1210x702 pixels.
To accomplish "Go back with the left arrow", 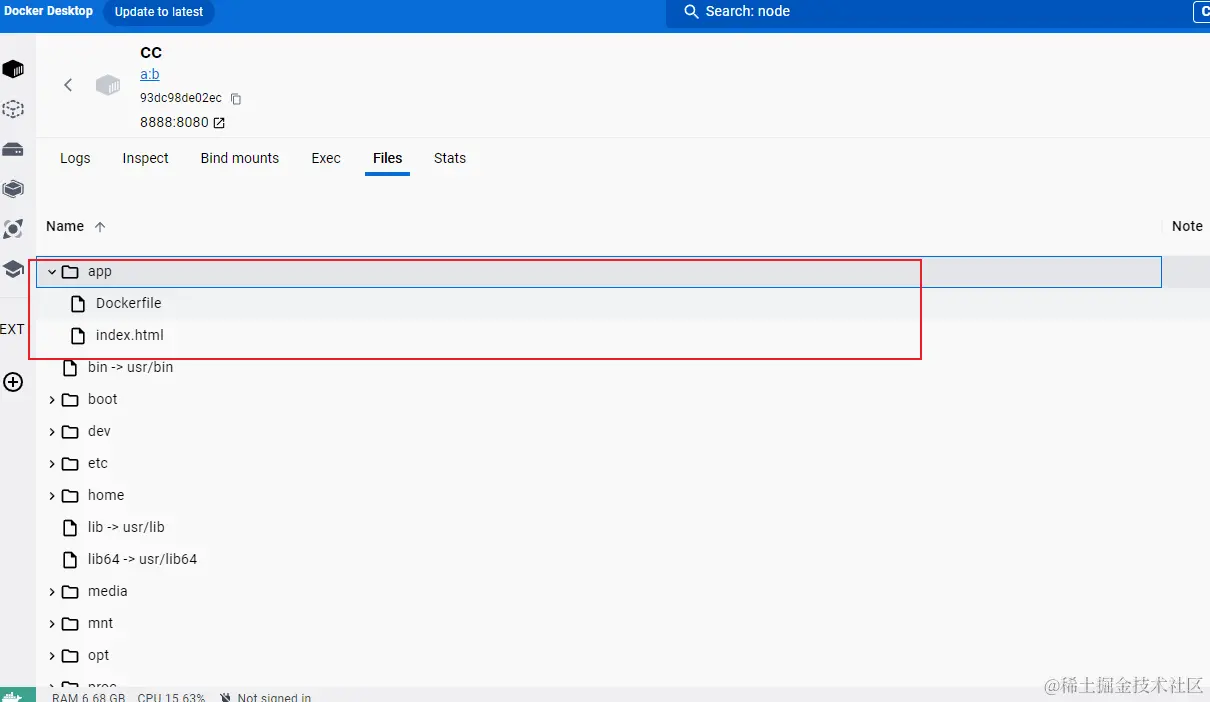I will click(x=68, y=85).
